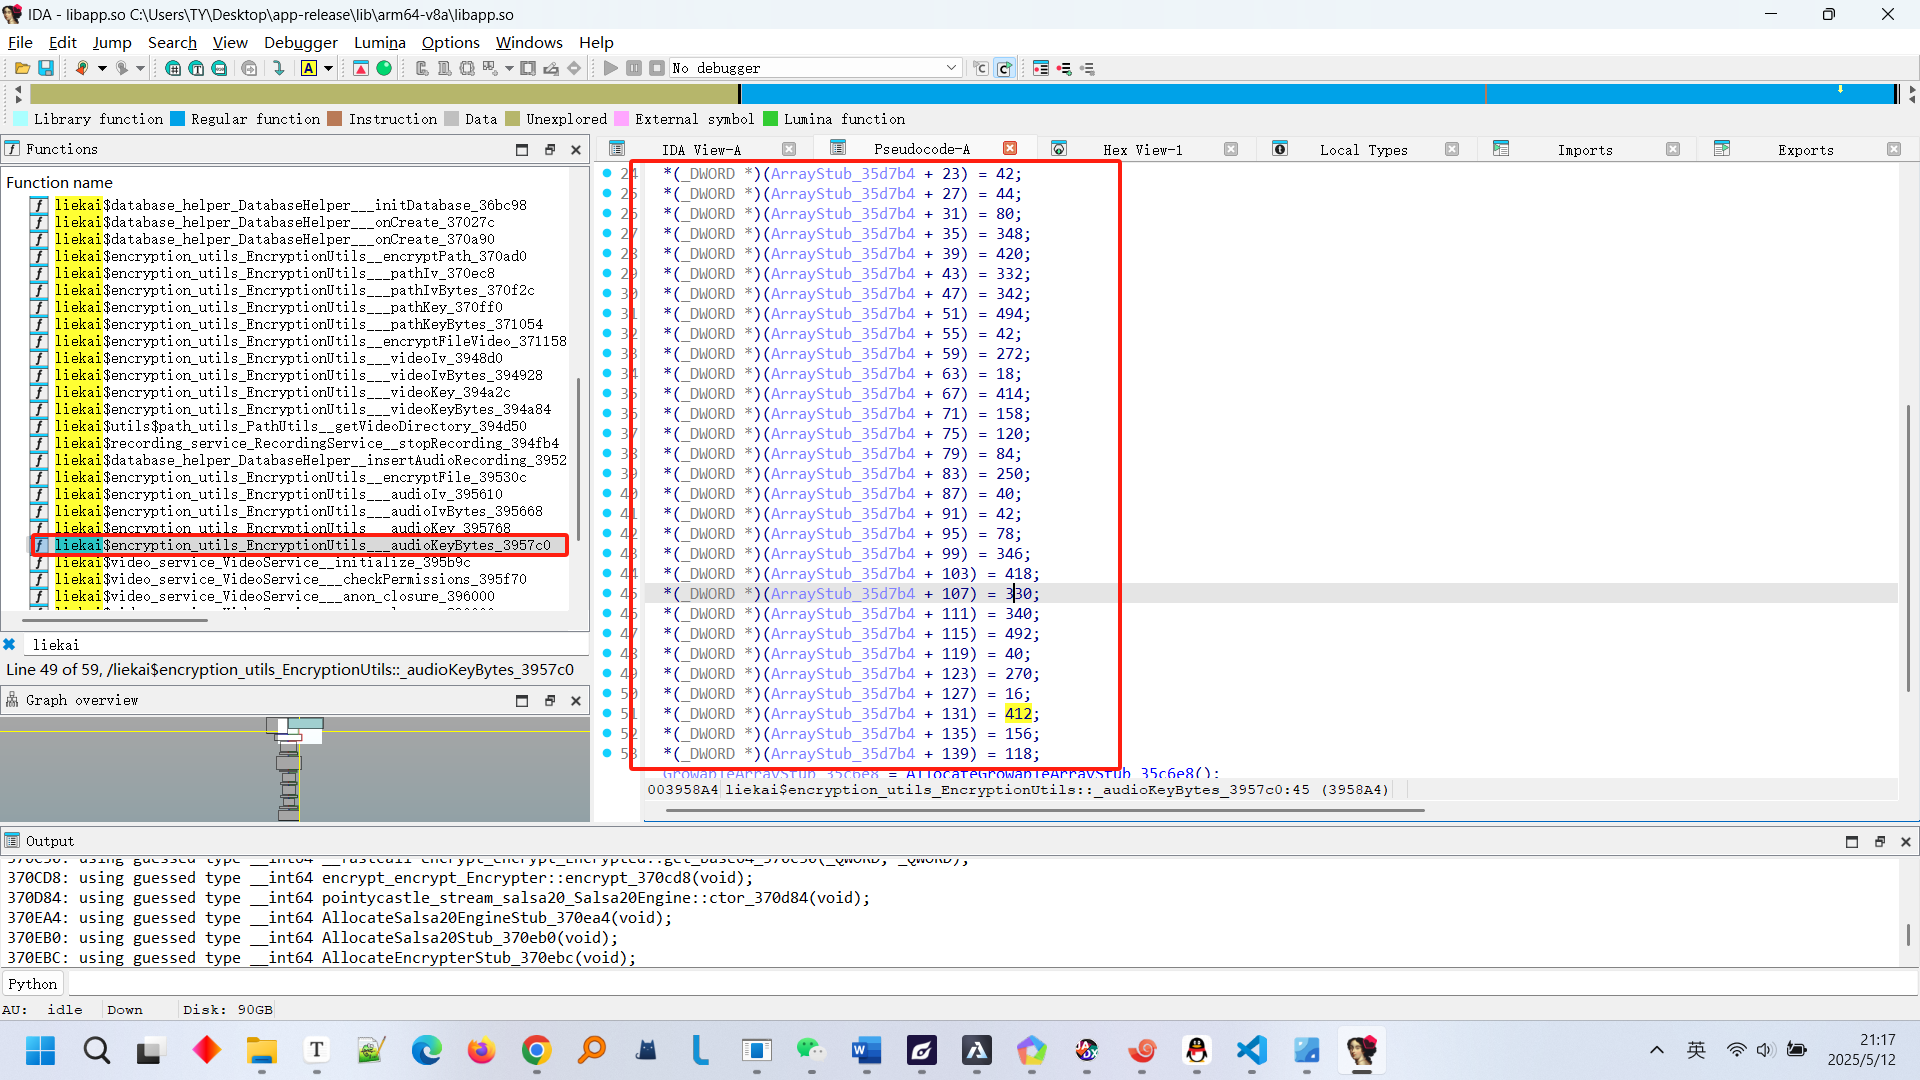This screenshot has height=1080, width=1920.
Task: Click the Function name column header
Action: [59, 182]
